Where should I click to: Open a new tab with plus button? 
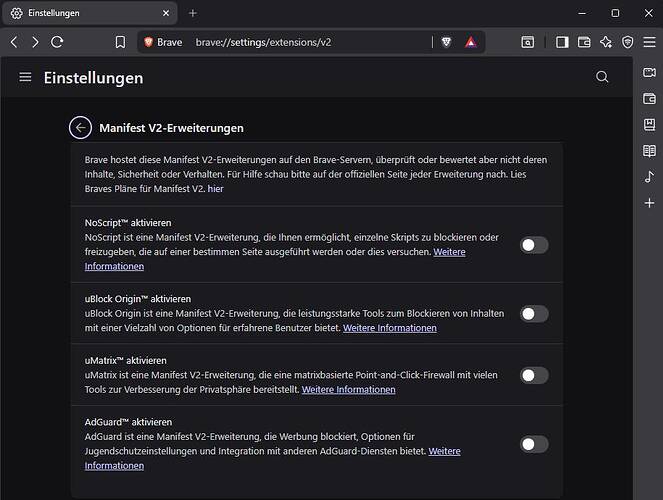pyautogui.click(x=193, y=13)
